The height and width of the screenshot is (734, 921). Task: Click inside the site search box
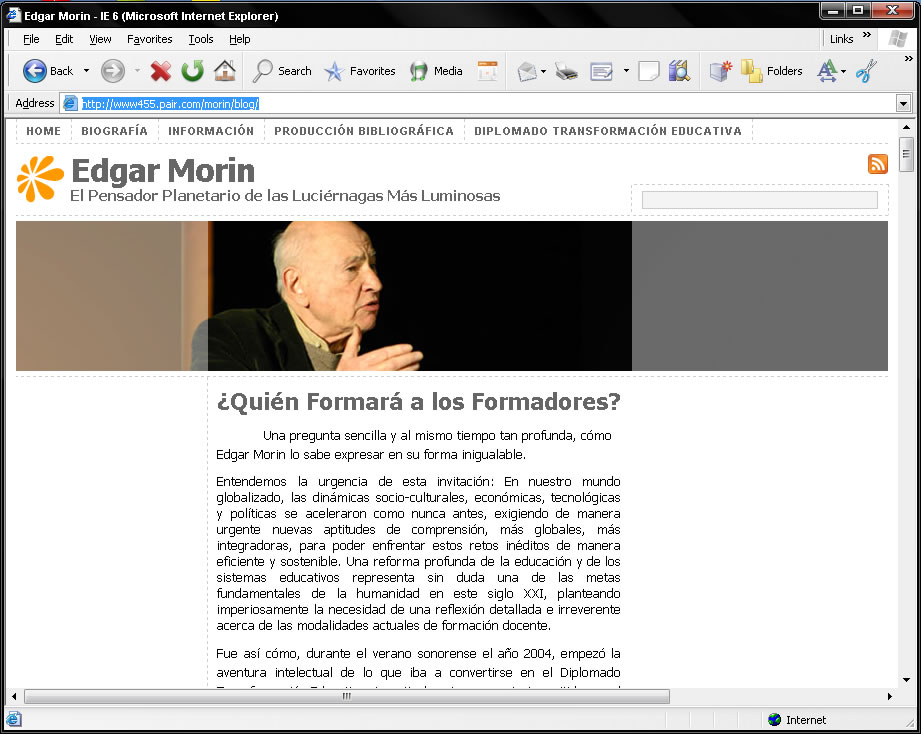point(759,200)
